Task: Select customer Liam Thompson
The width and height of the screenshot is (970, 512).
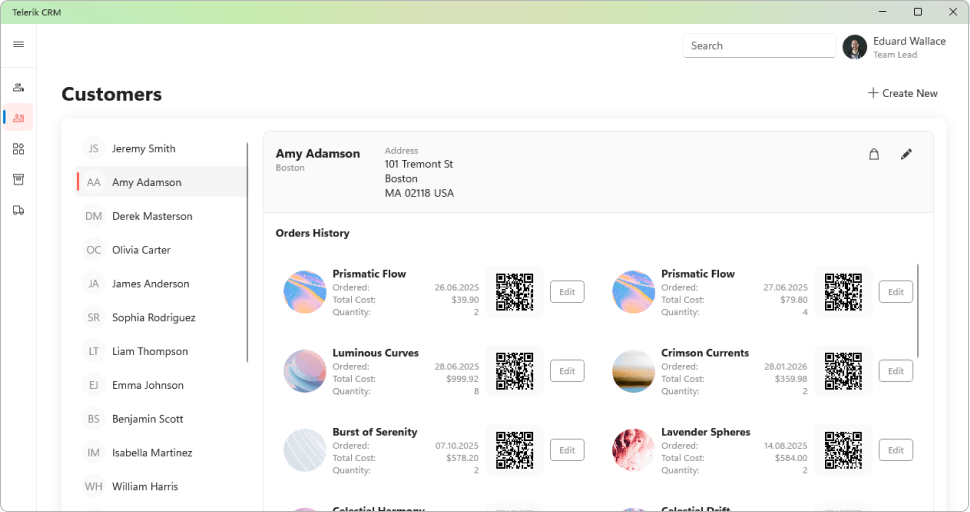Action: click(161, 351)
